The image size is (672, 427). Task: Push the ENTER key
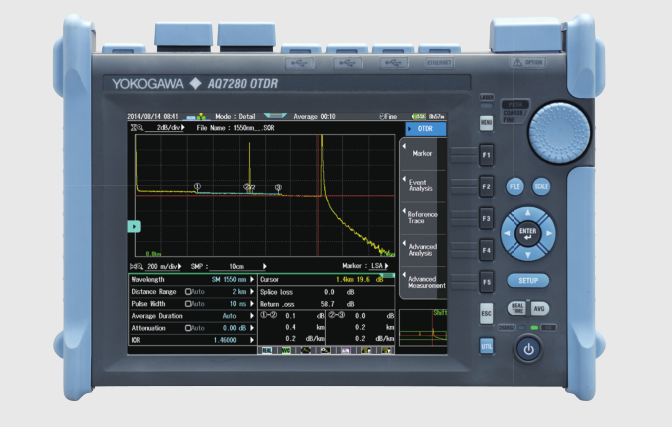[x=528, y=234]
